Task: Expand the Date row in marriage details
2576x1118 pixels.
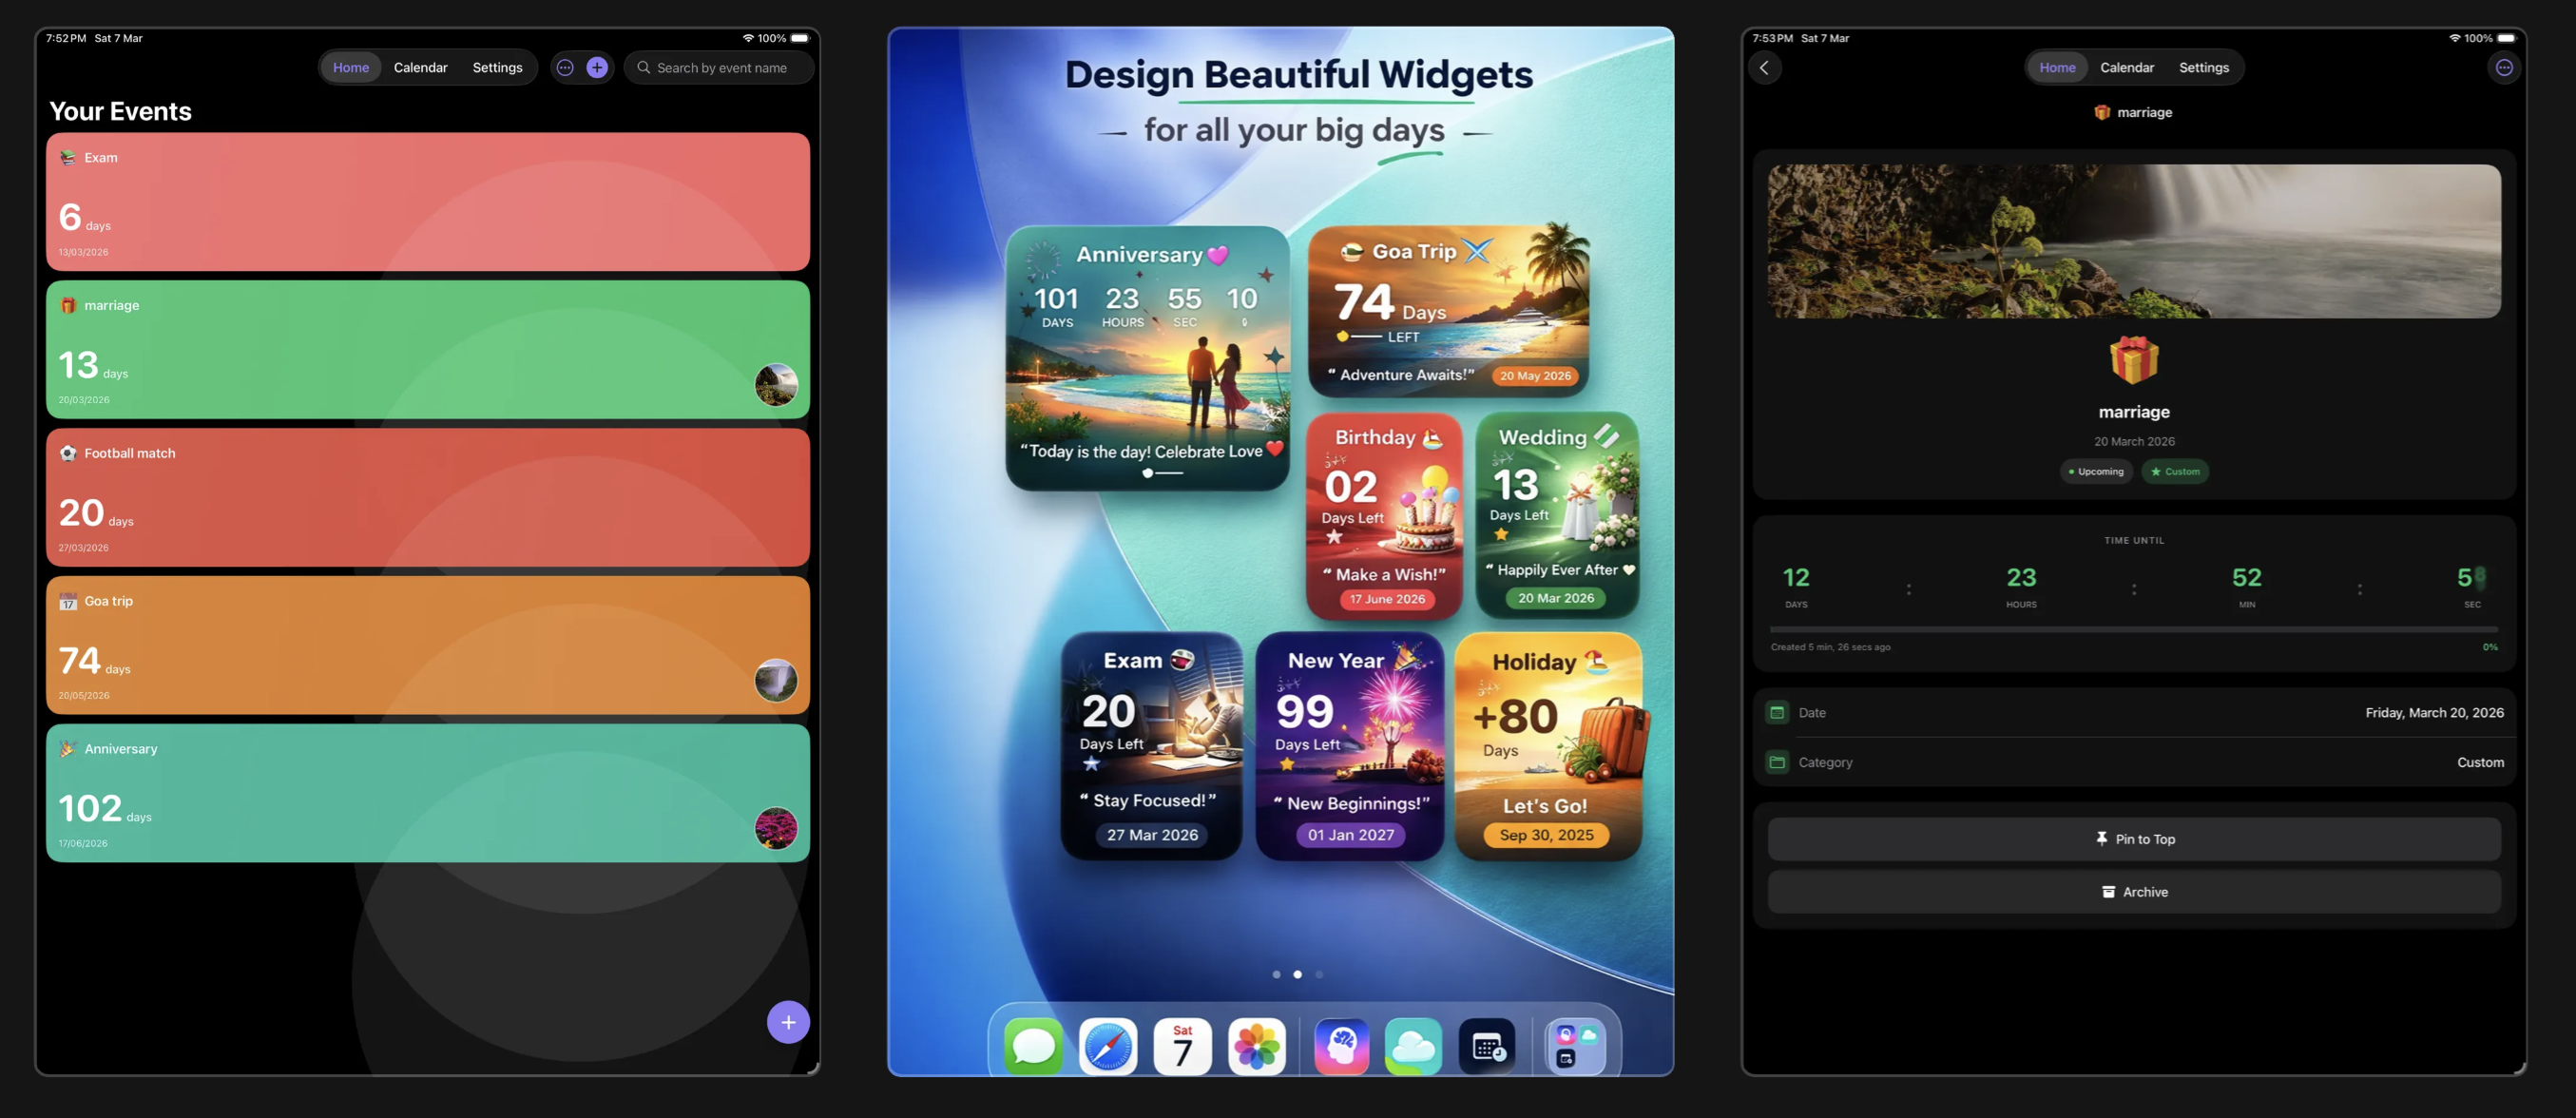Action: (x=2135, y=712)
